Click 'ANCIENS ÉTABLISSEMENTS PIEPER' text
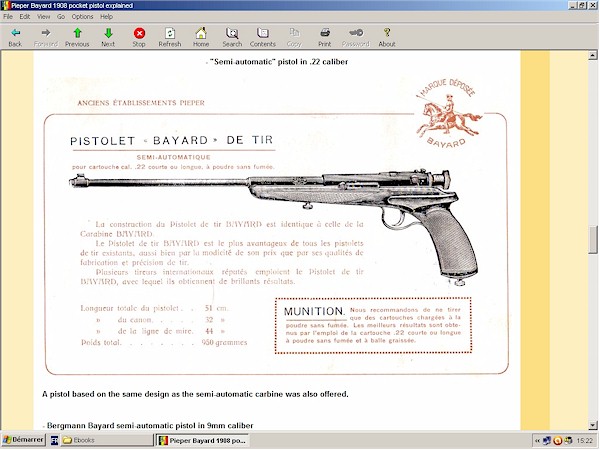This screenshot has height=450, width=600. coord(141,103)
